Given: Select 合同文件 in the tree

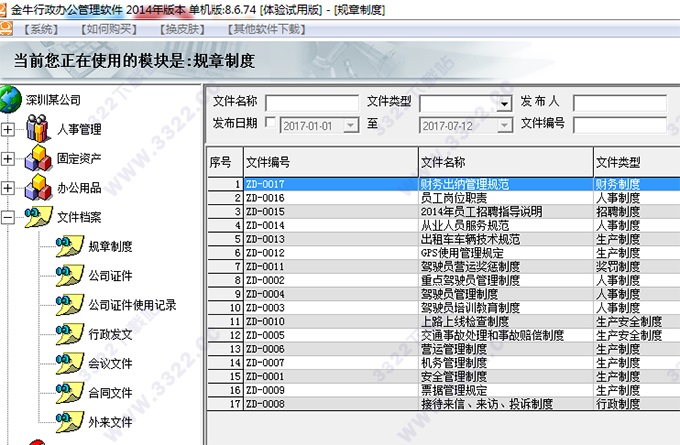Looking at the screenshot, I should pyautogui.click(x=110, y=393).
